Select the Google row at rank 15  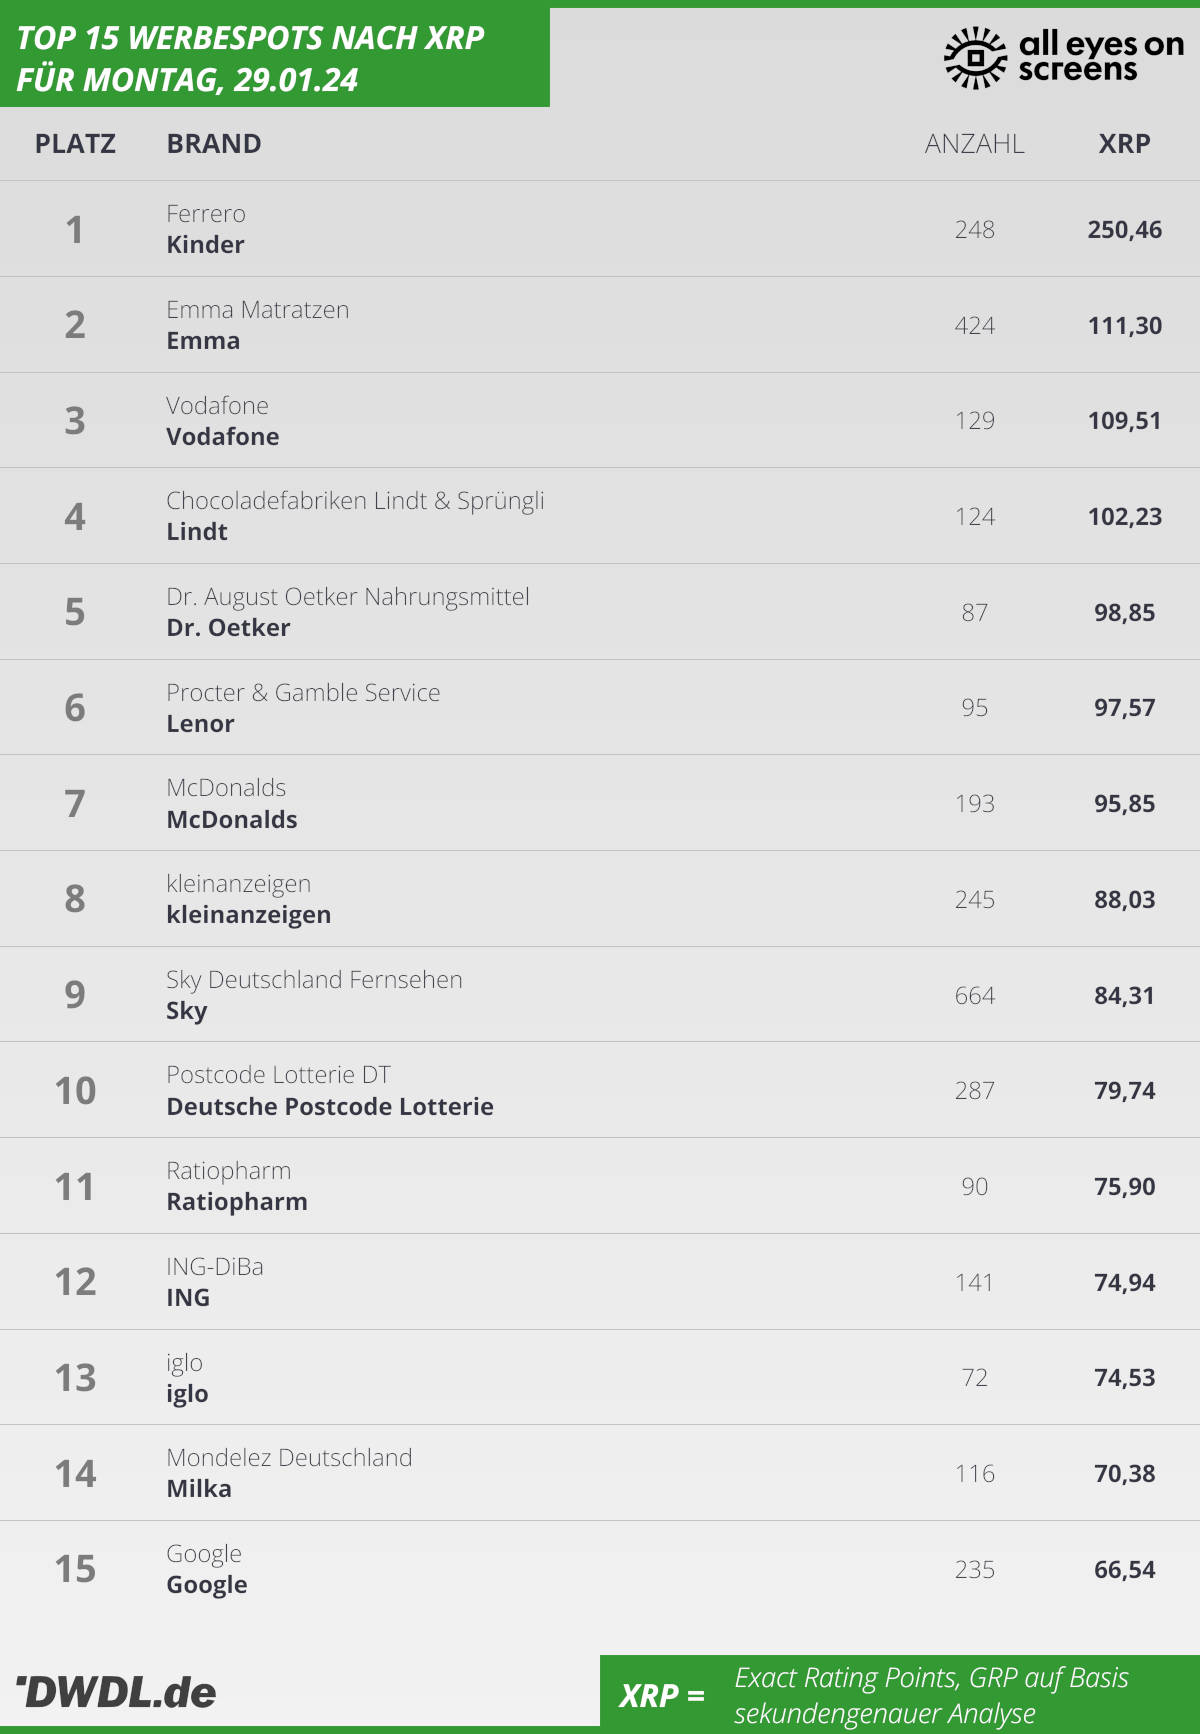coord(600,1569)
